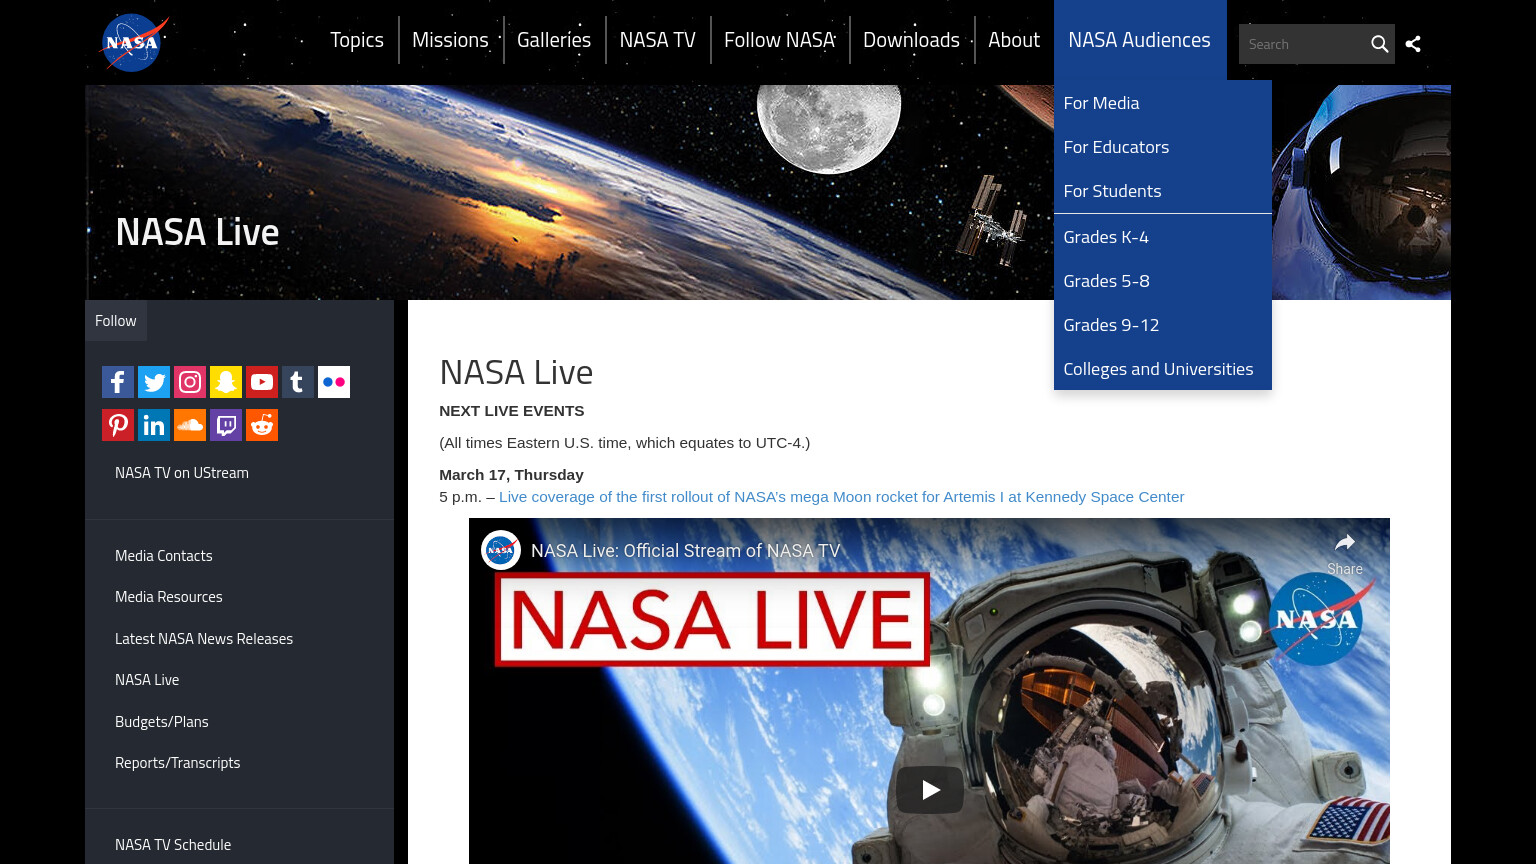The image size is (1536, 864).
Task: Select Grades K-4 option
Action: tap(1162, 237)
